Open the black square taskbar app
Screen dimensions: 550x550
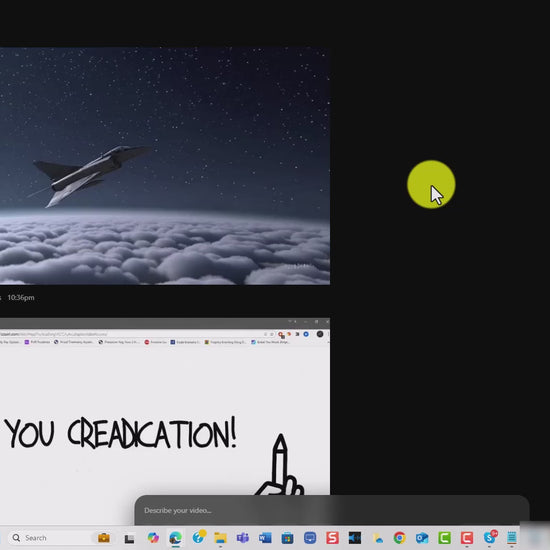point(355,538)
